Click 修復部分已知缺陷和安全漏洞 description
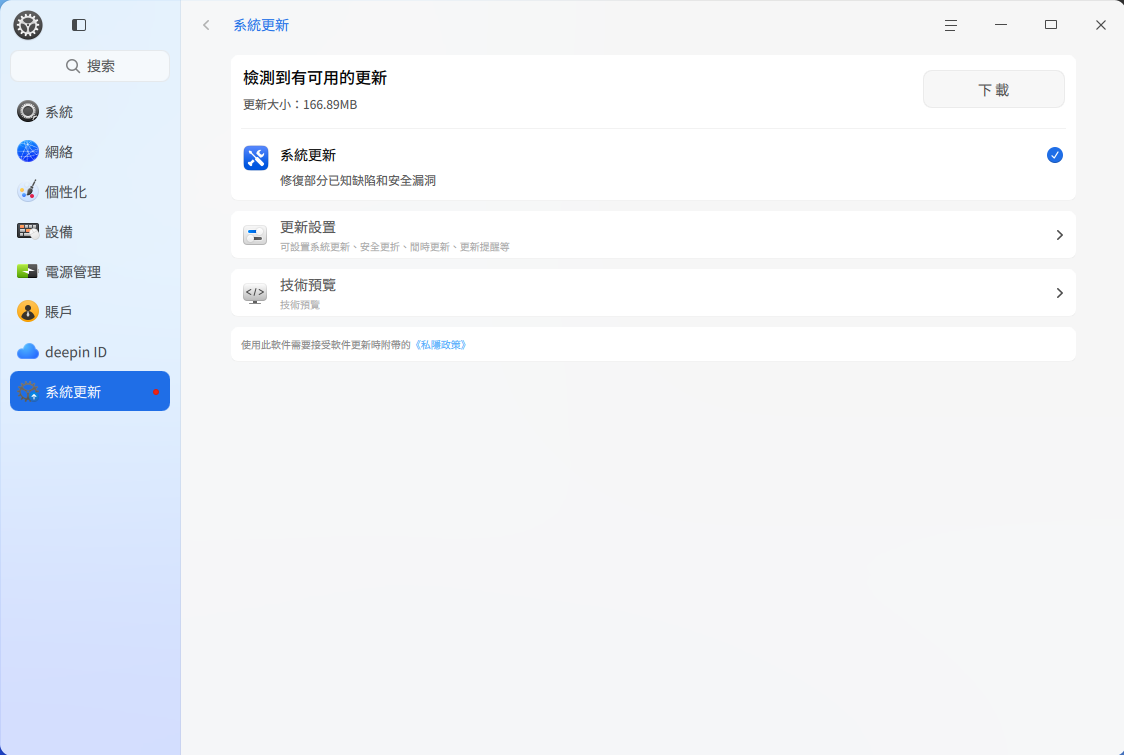1124x755 pixels. pyautogui.click(x=358, y=181)
